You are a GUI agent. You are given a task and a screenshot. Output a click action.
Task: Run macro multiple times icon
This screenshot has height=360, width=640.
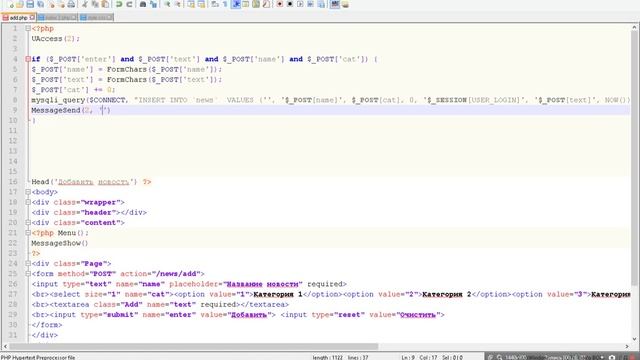(x=311, y=4)
